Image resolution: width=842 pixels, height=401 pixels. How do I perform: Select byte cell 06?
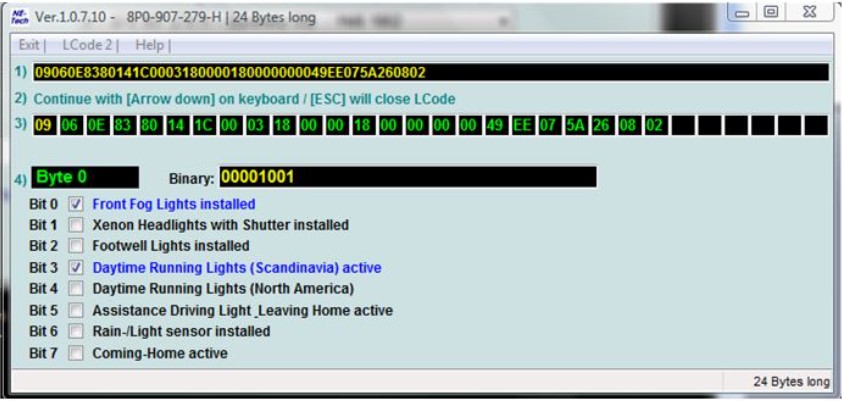pos(71,125)
